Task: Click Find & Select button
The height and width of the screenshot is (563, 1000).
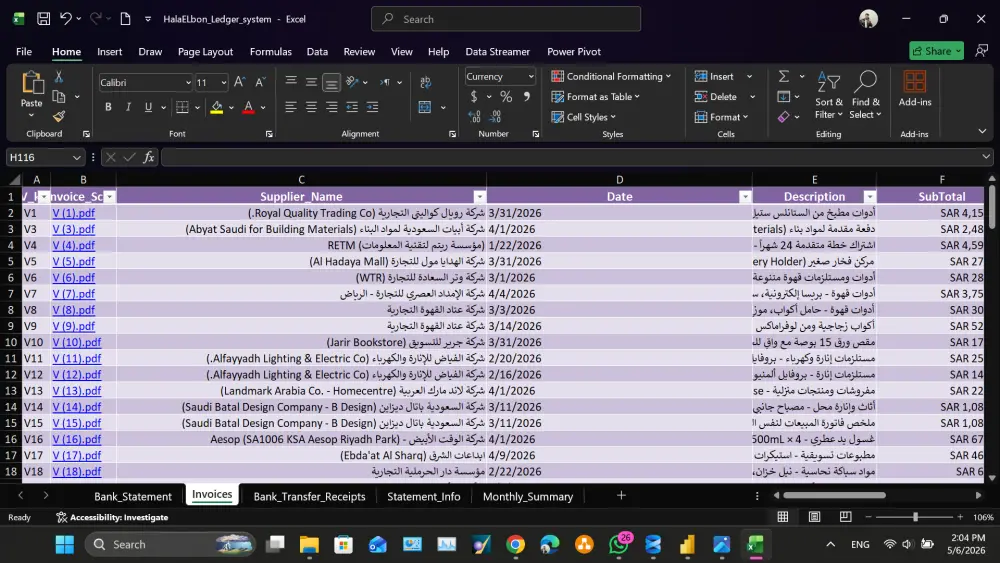Action: click(x=865, y=95)
